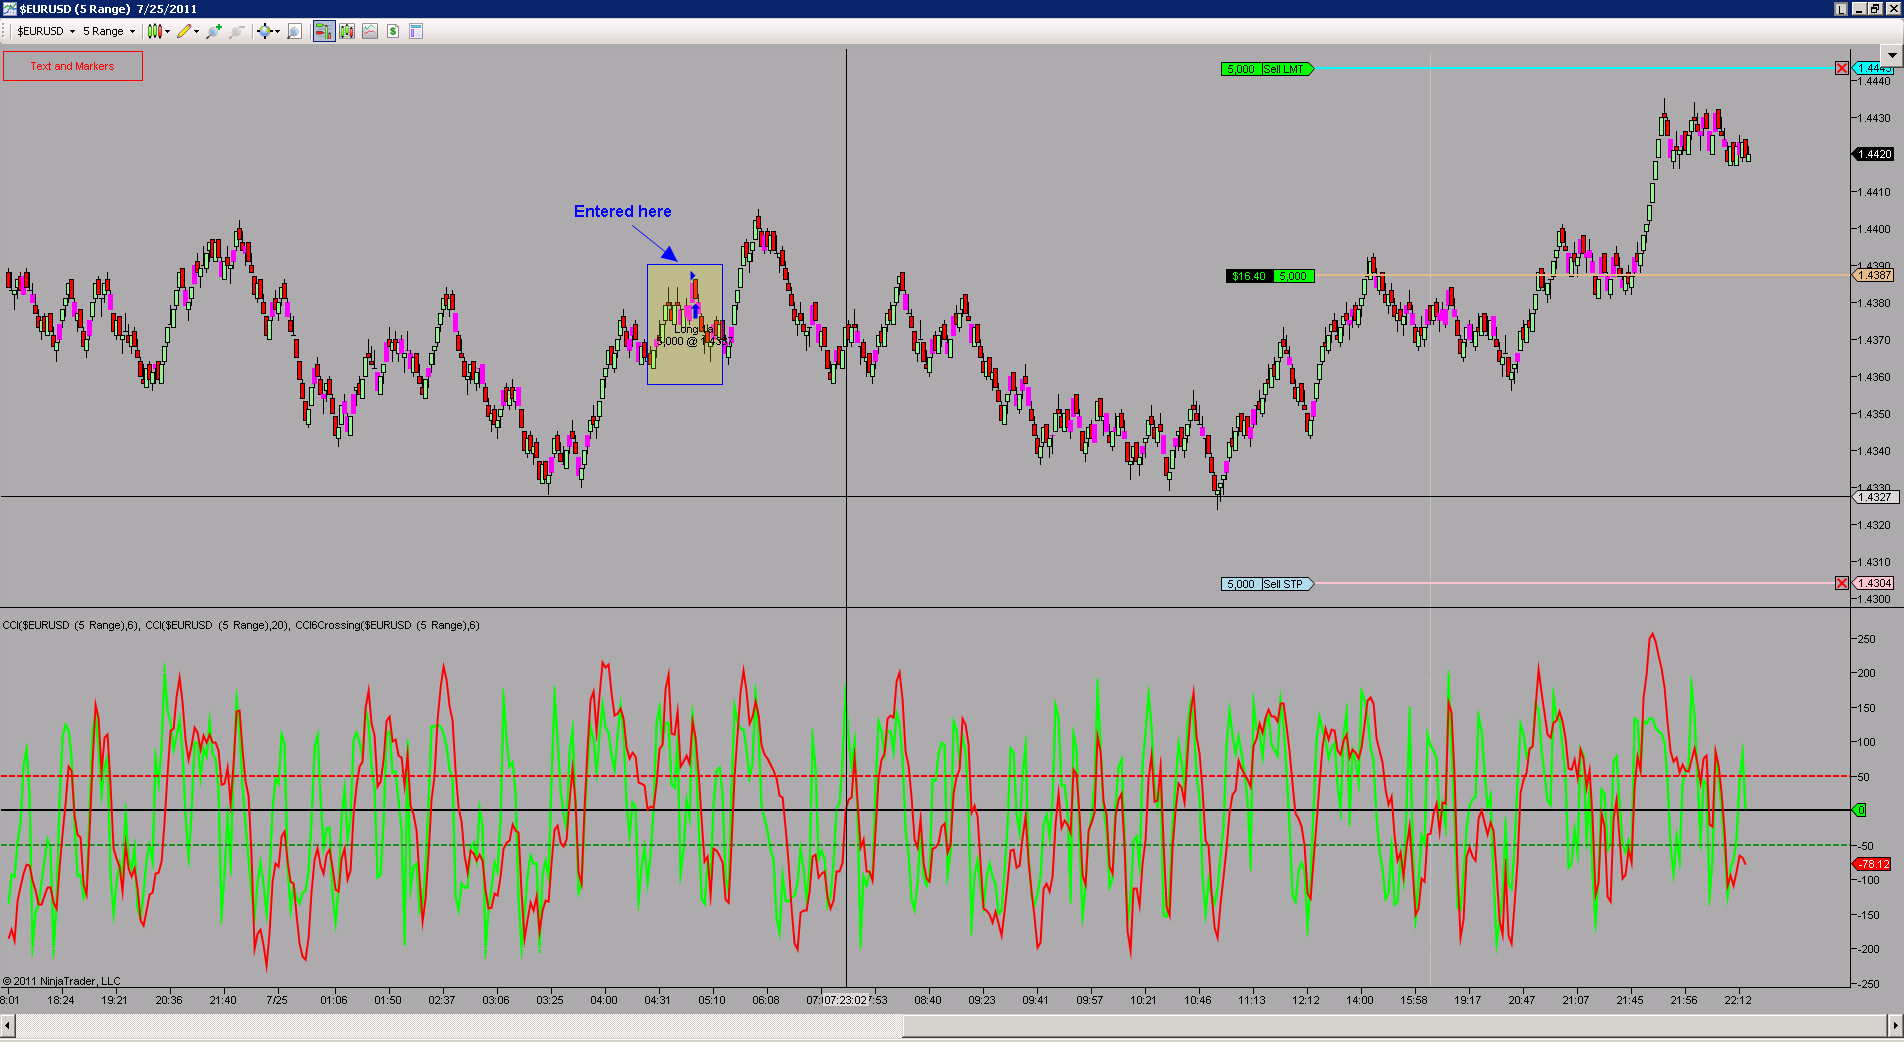Open the Indicators line-chart icon

click(370, 31)
